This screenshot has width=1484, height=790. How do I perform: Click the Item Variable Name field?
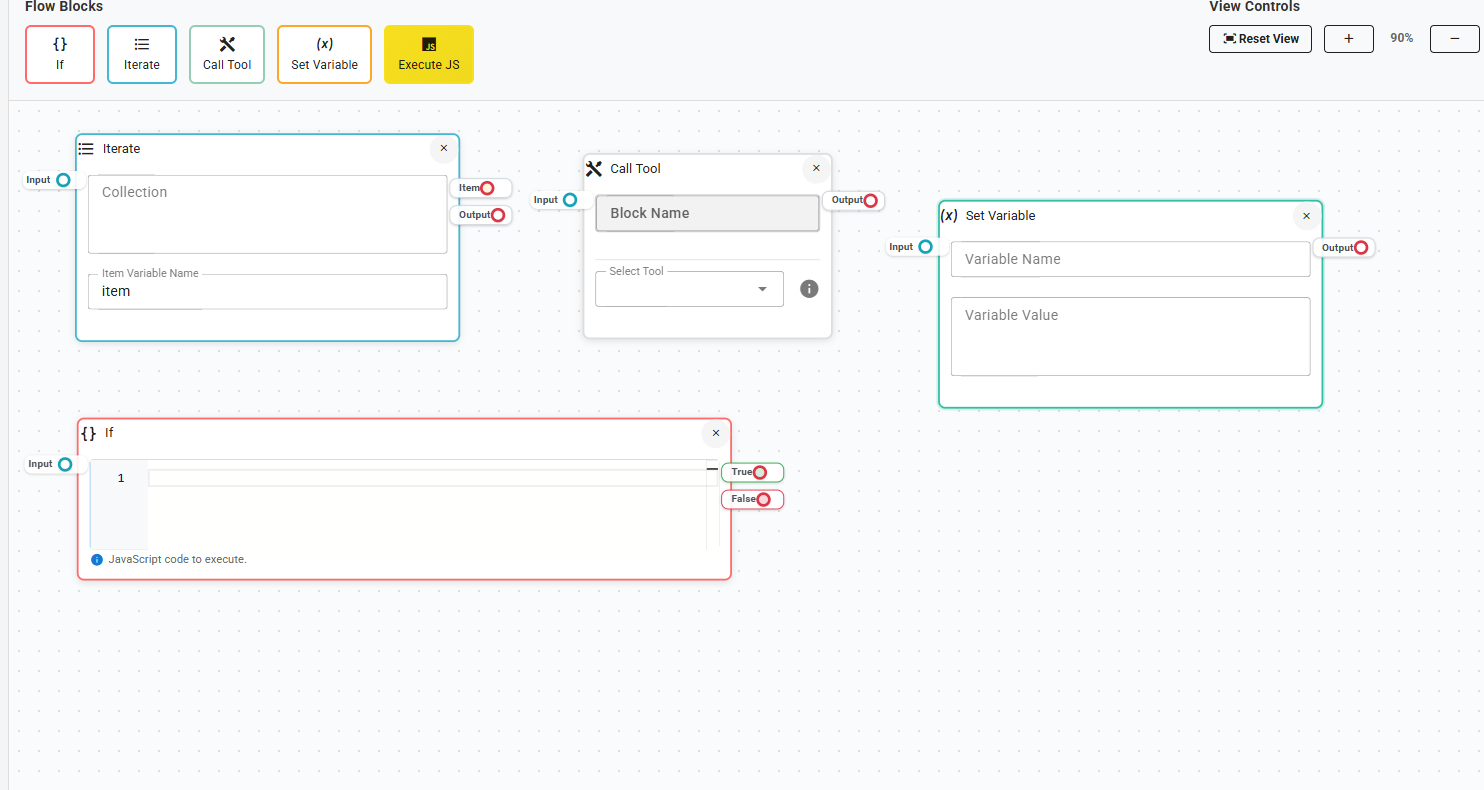tap(268, 292)
